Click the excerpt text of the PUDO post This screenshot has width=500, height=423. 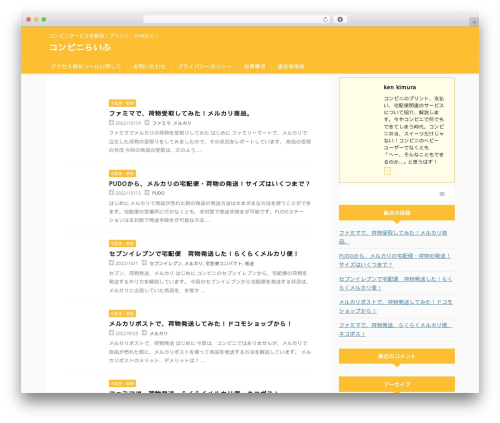coord(210,212)
